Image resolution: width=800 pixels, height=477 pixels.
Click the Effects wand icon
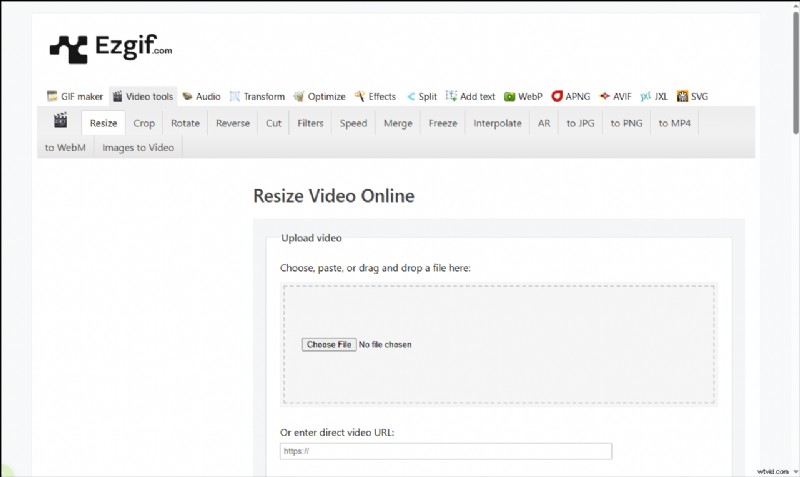coord(360,96)
